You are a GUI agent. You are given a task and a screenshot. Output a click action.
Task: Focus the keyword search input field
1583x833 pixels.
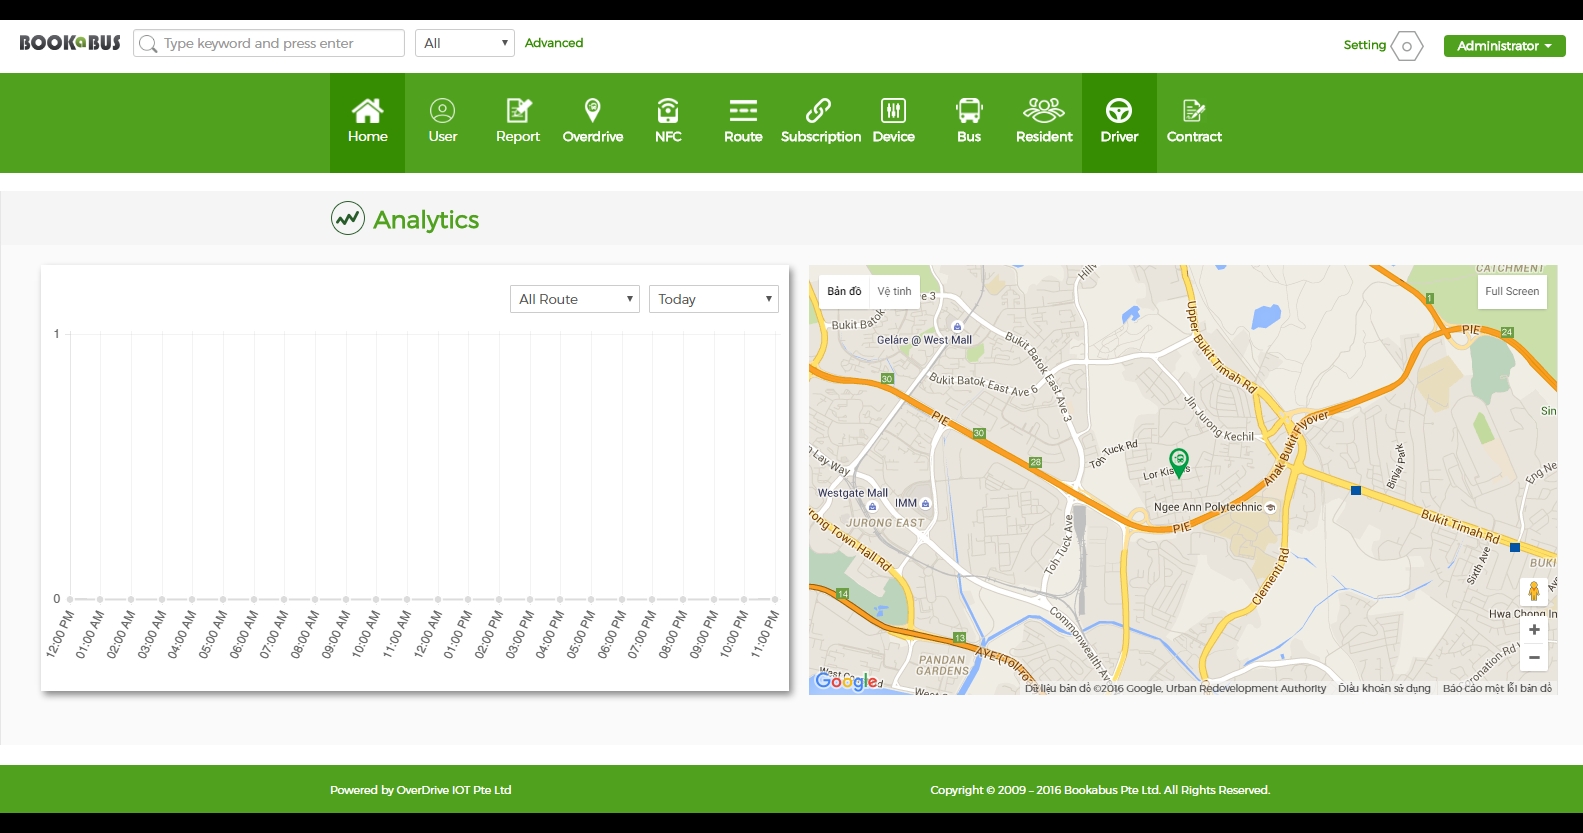[269, 43]
